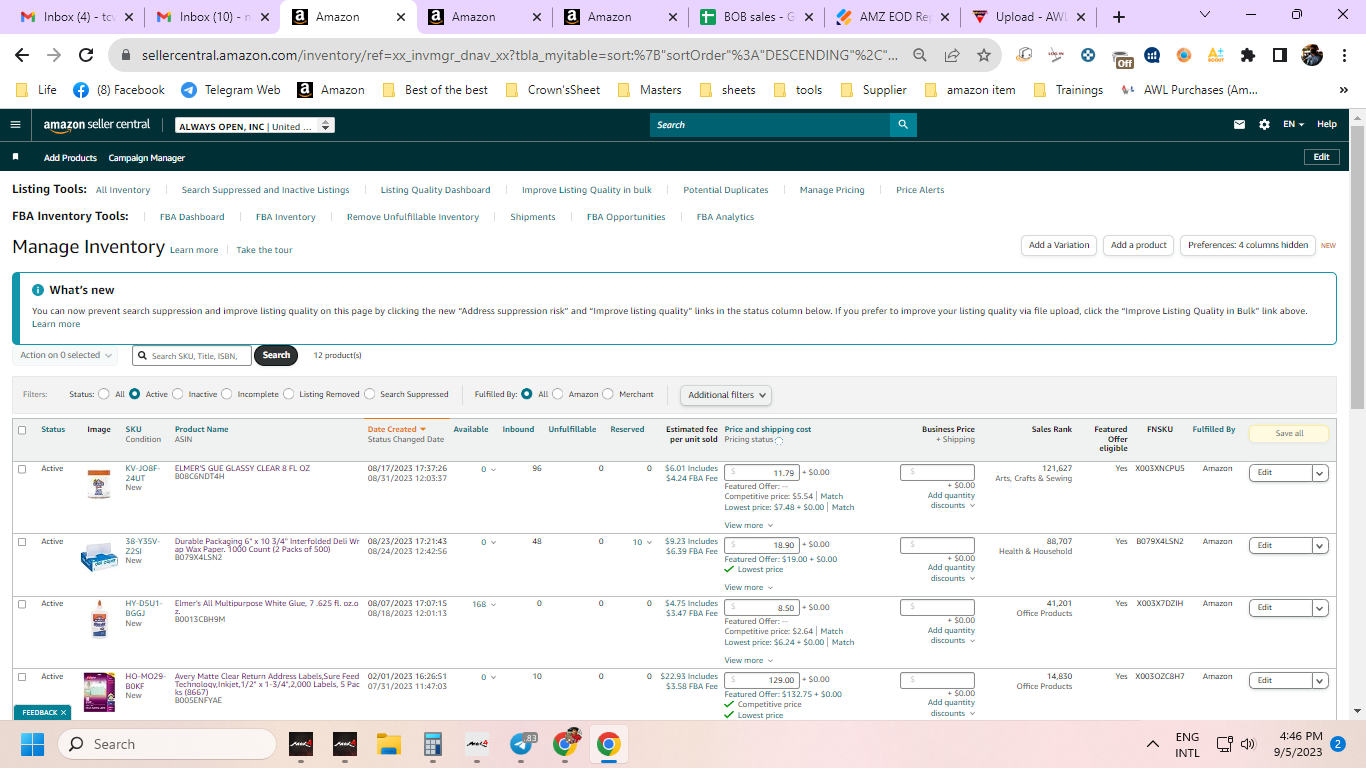Select the Incomplete status radio button
Image resolution: width=1366 pixels, height=768 pixels.
tap(227, 394)
